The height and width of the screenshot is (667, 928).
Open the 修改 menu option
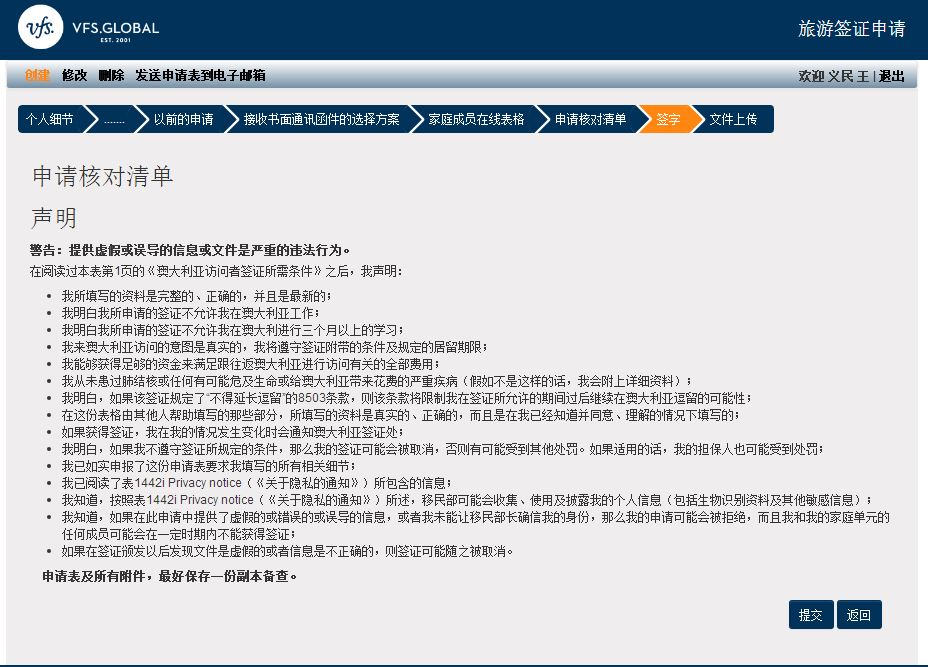[74, 76]
